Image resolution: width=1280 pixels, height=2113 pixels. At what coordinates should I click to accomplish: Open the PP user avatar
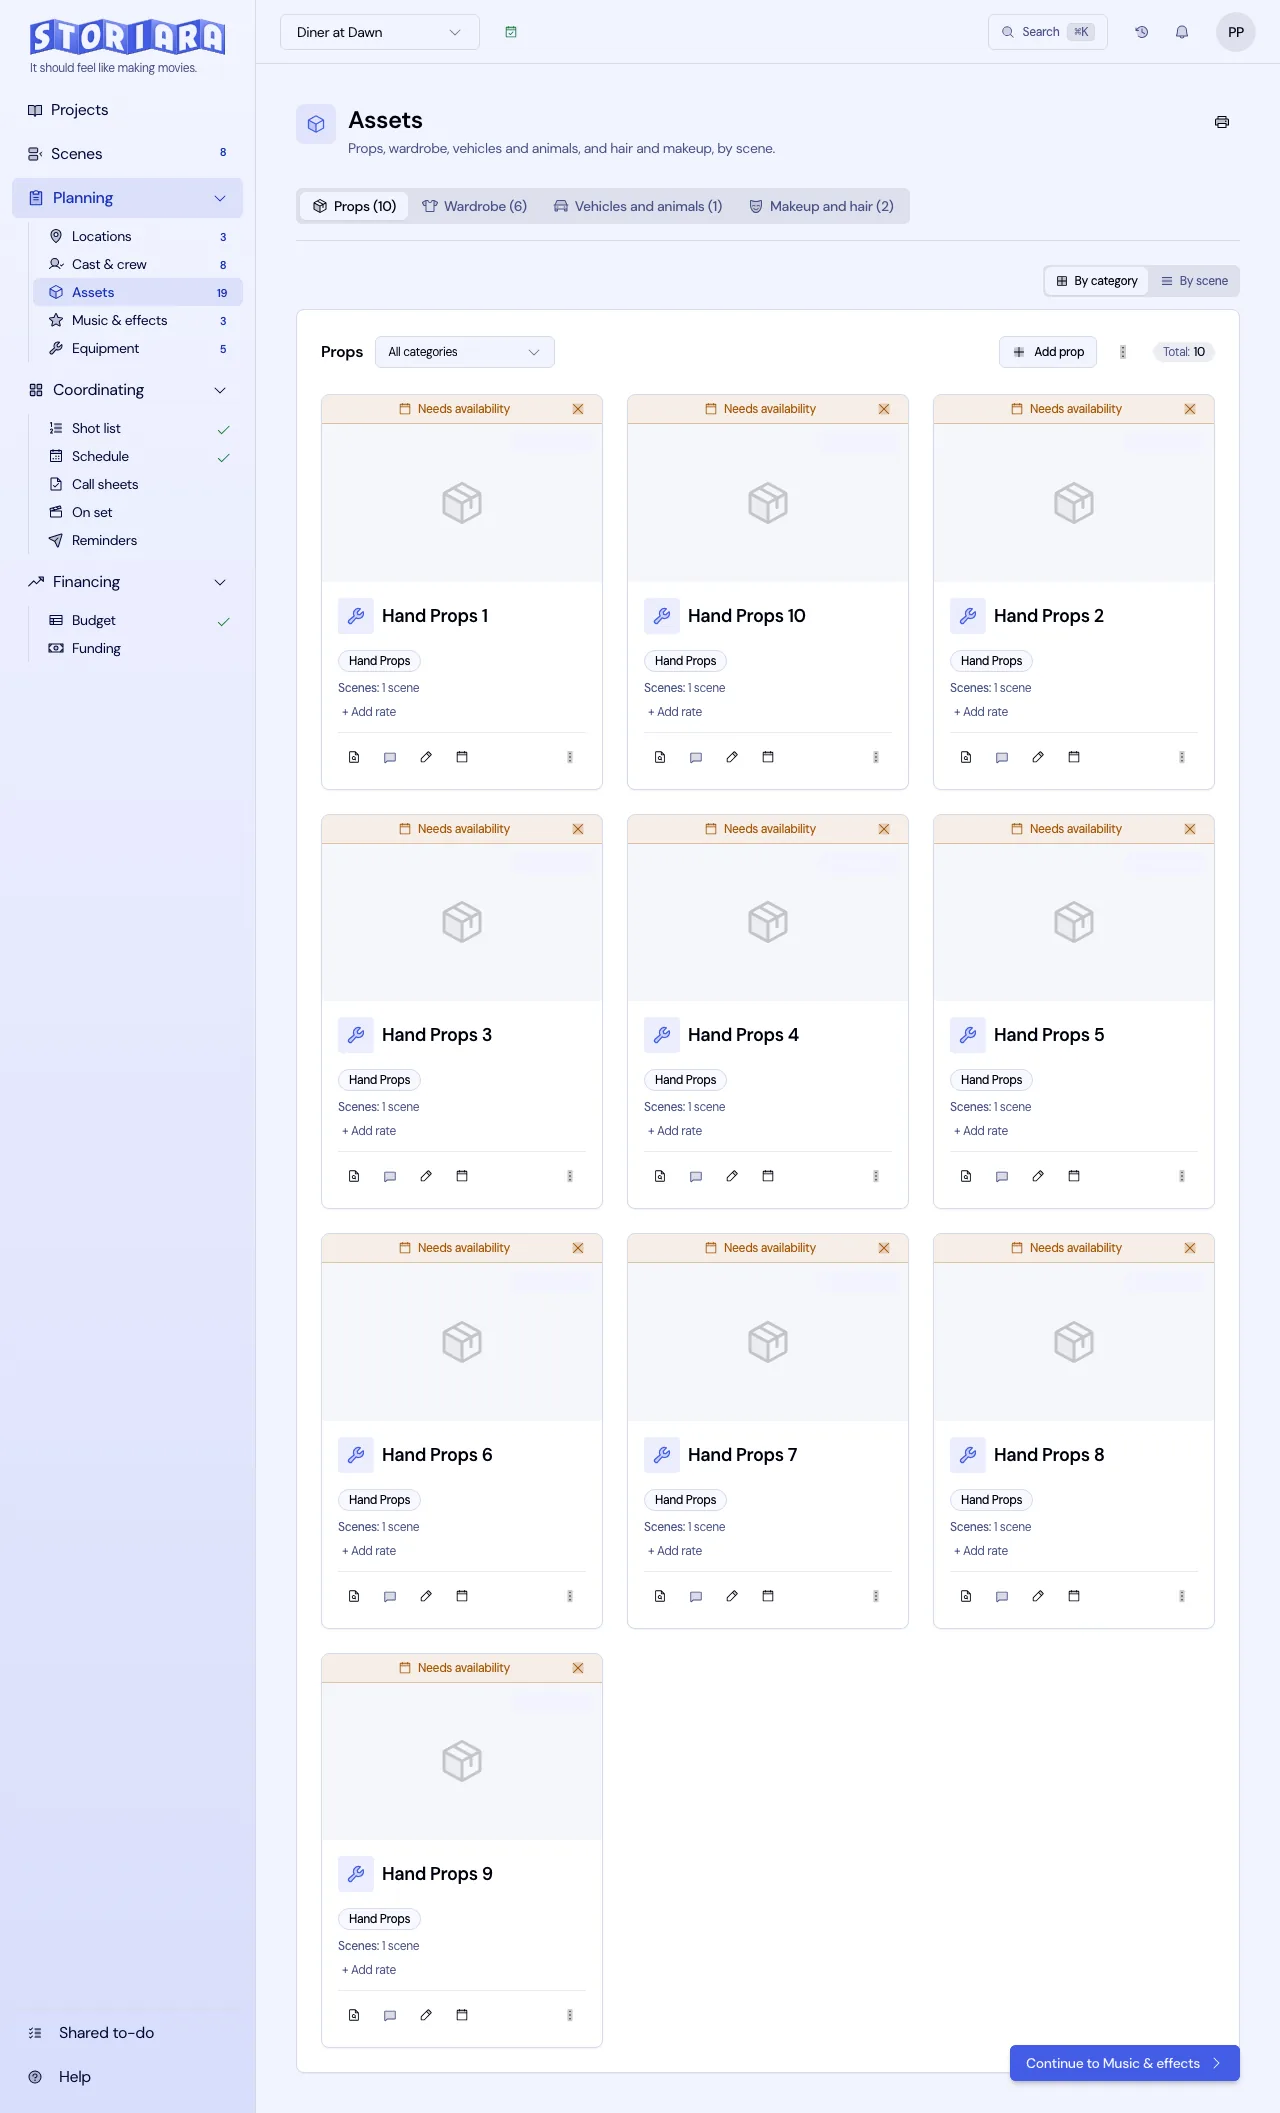1235,32
